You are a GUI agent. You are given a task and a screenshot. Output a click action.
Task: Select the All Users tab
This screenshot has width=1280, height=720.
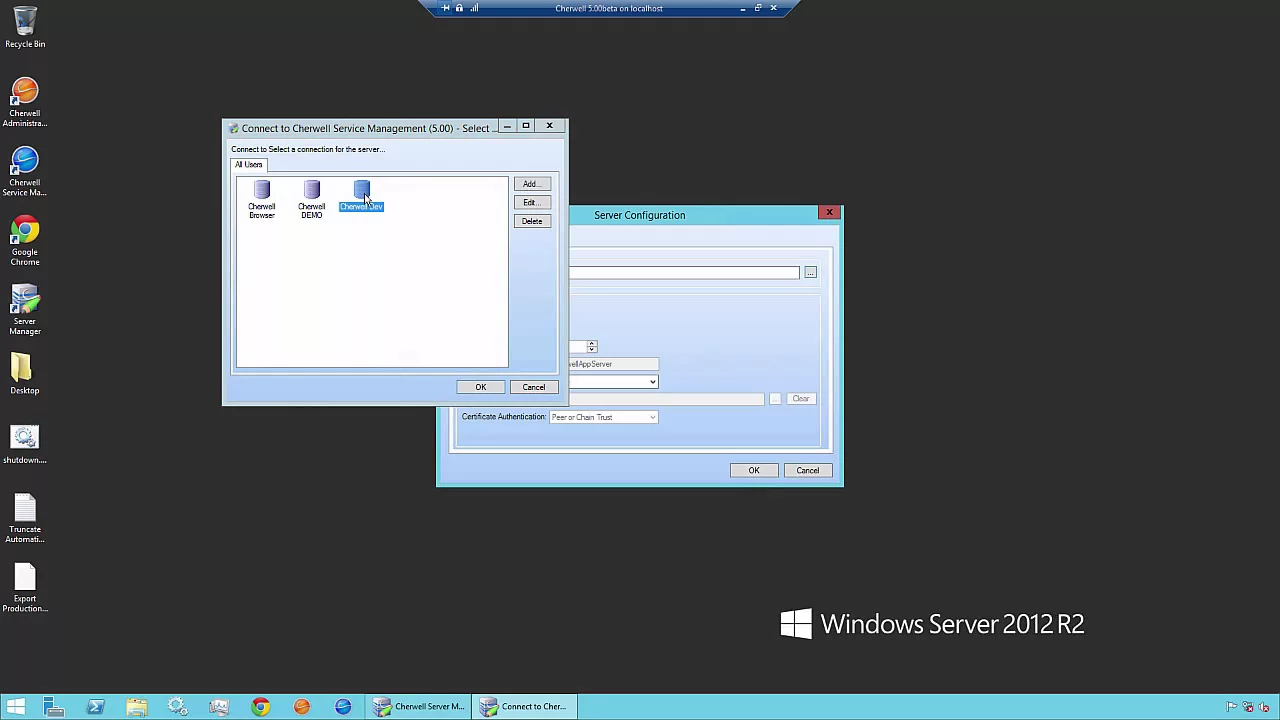tap(249, 164)
